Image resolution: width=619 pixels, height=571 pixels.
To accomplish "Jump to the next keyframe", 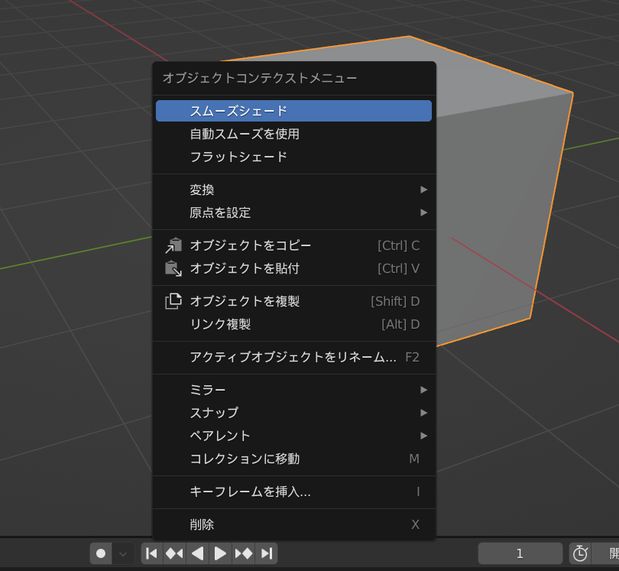I will (x=243, y=553).
